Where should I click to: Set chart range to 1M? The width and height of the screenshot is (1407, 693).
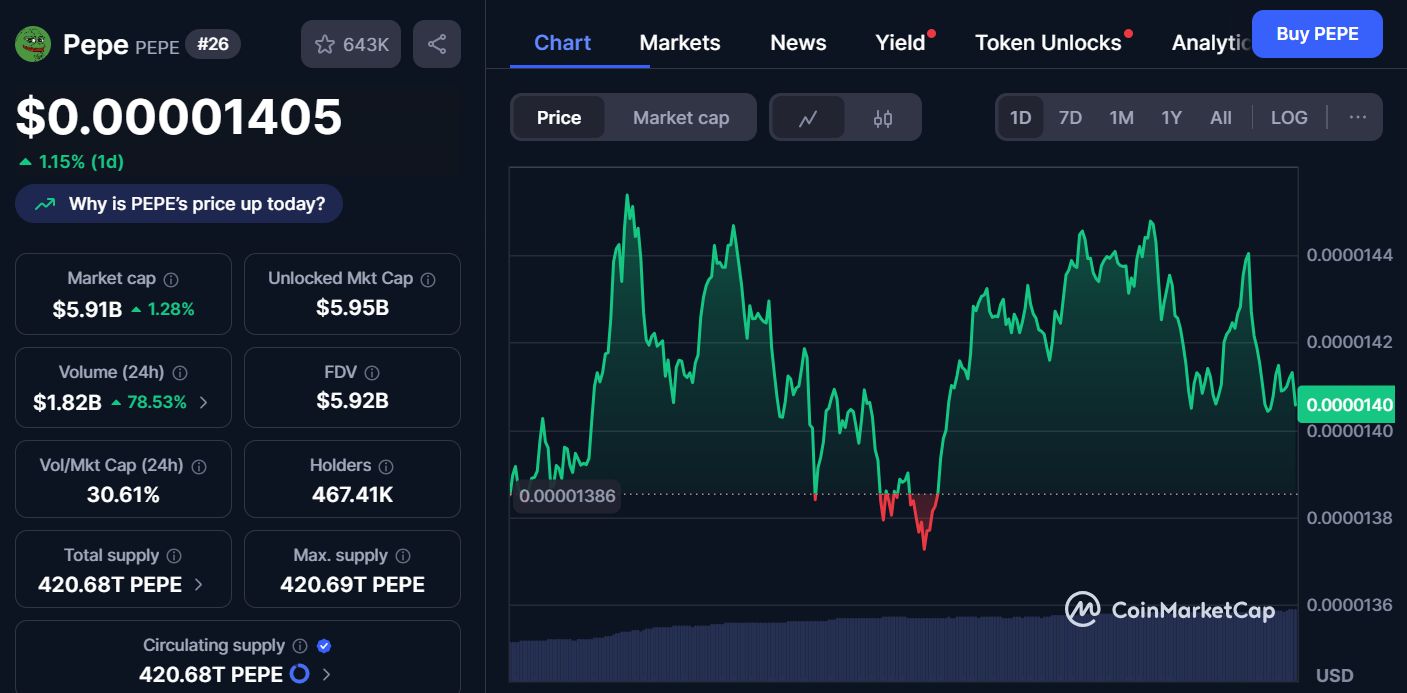coord(1121,118)
